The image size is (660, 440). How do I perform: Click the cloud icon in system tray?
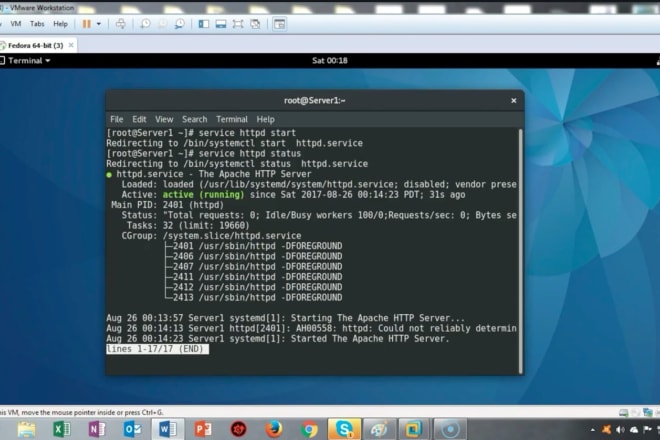(x=634, y=430)
